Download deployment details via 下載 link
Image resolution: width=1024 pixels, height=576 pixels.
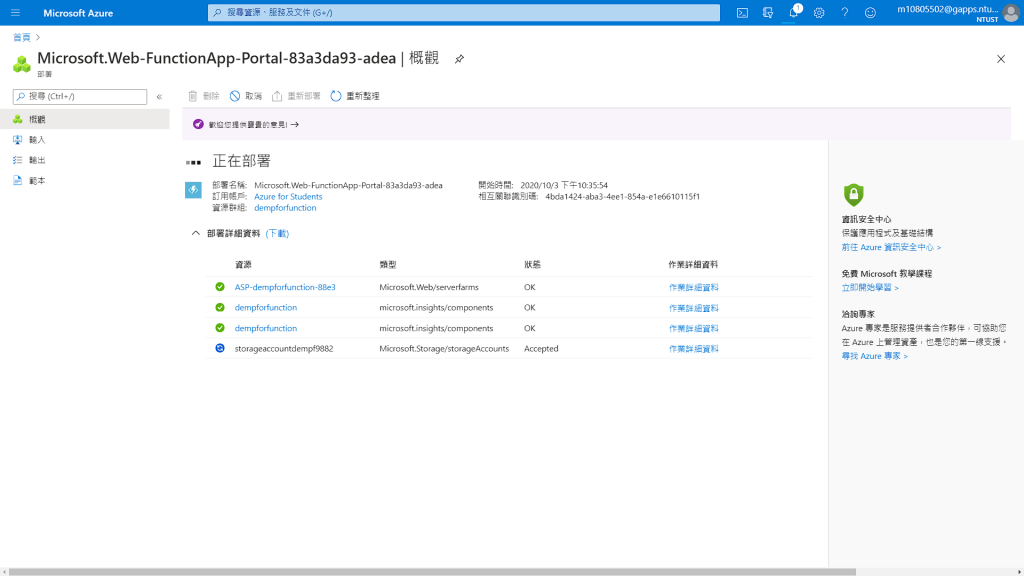tap(277, 233)
